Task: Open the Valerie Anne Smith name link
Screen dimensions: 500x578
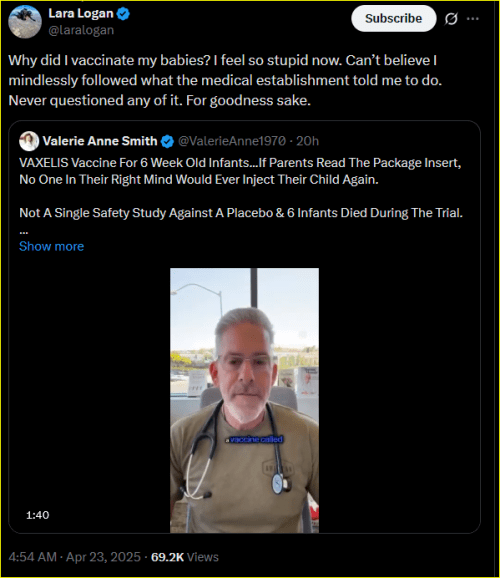Action: coord(100,141)
